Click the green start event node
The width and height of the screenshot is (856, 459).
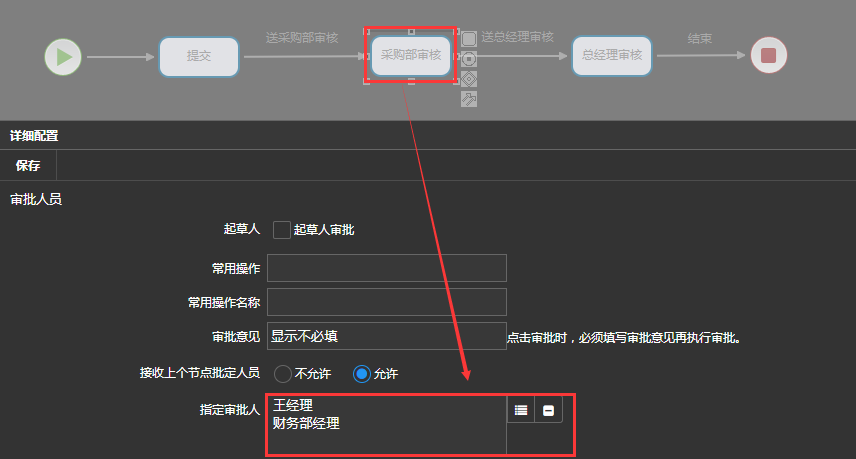coord(63,56)
